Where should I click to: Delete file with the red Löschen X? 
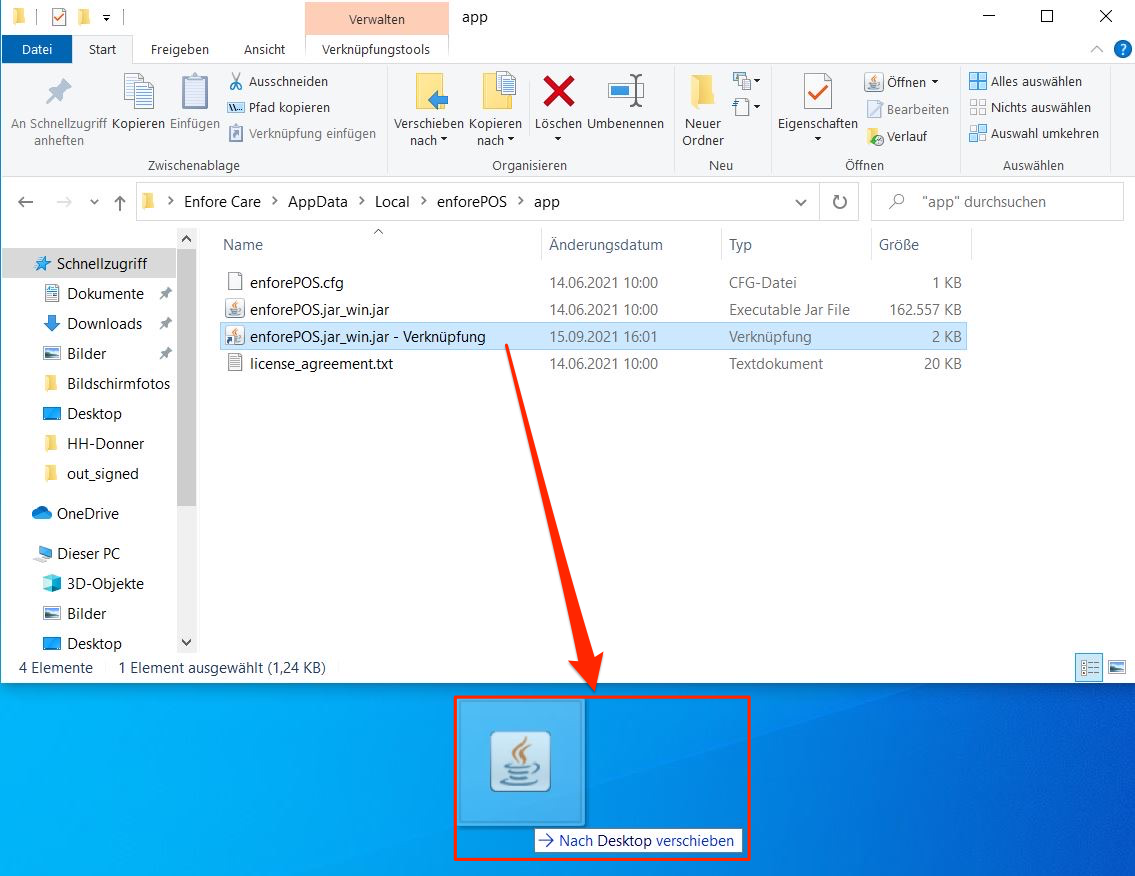[x=558, y=91]
